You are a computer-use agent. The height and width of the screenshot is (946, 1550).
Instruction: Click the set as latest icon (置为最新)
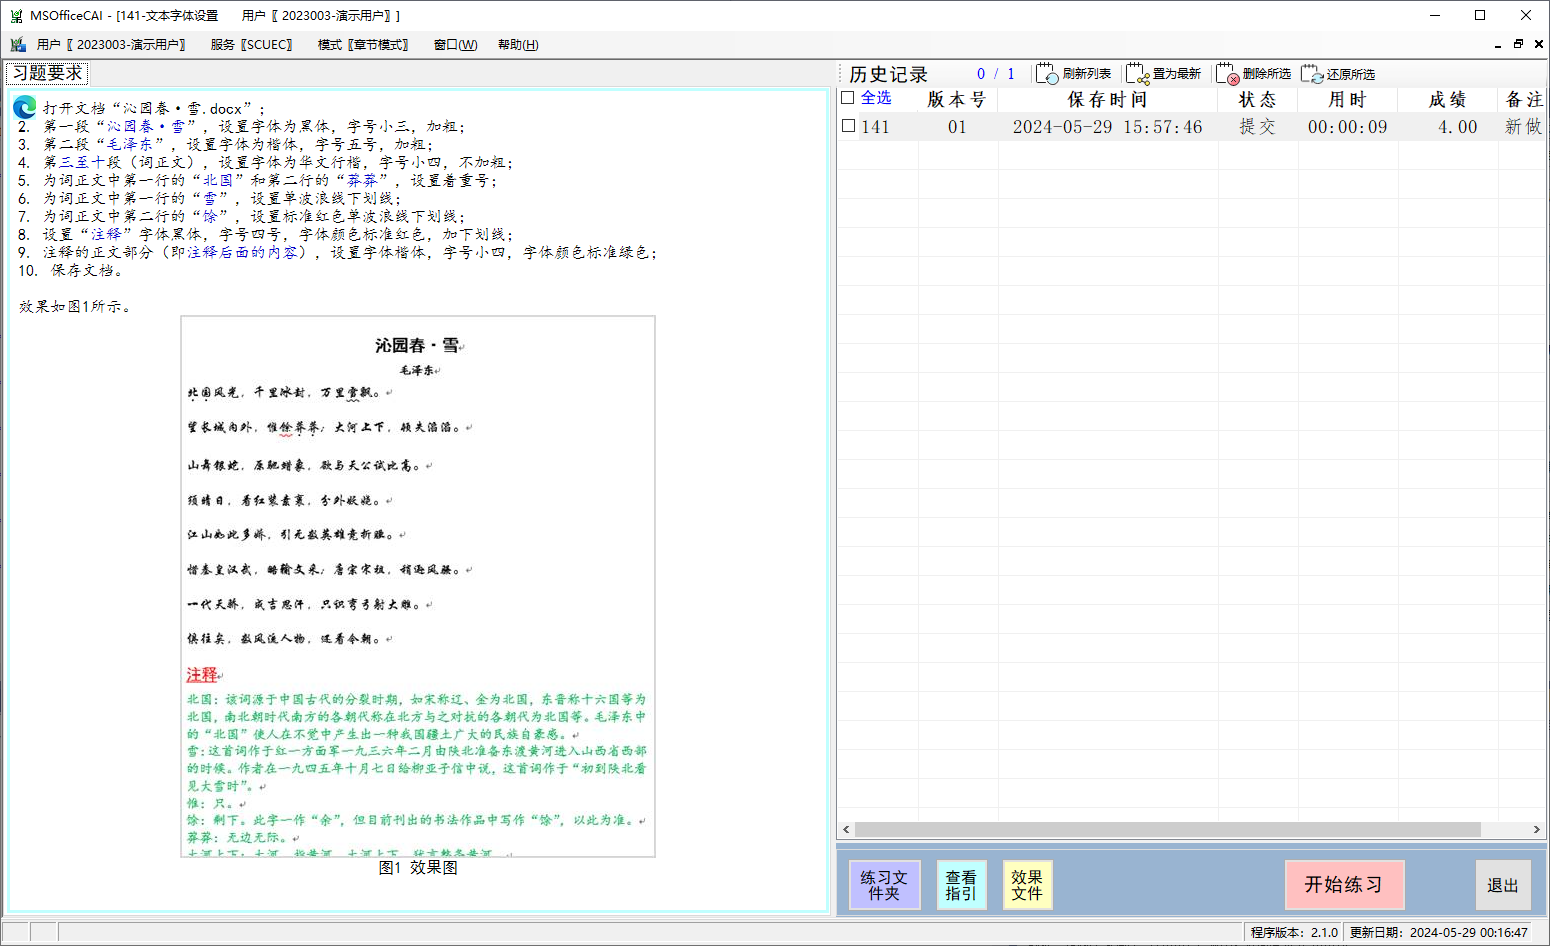tap(1138, 74)
